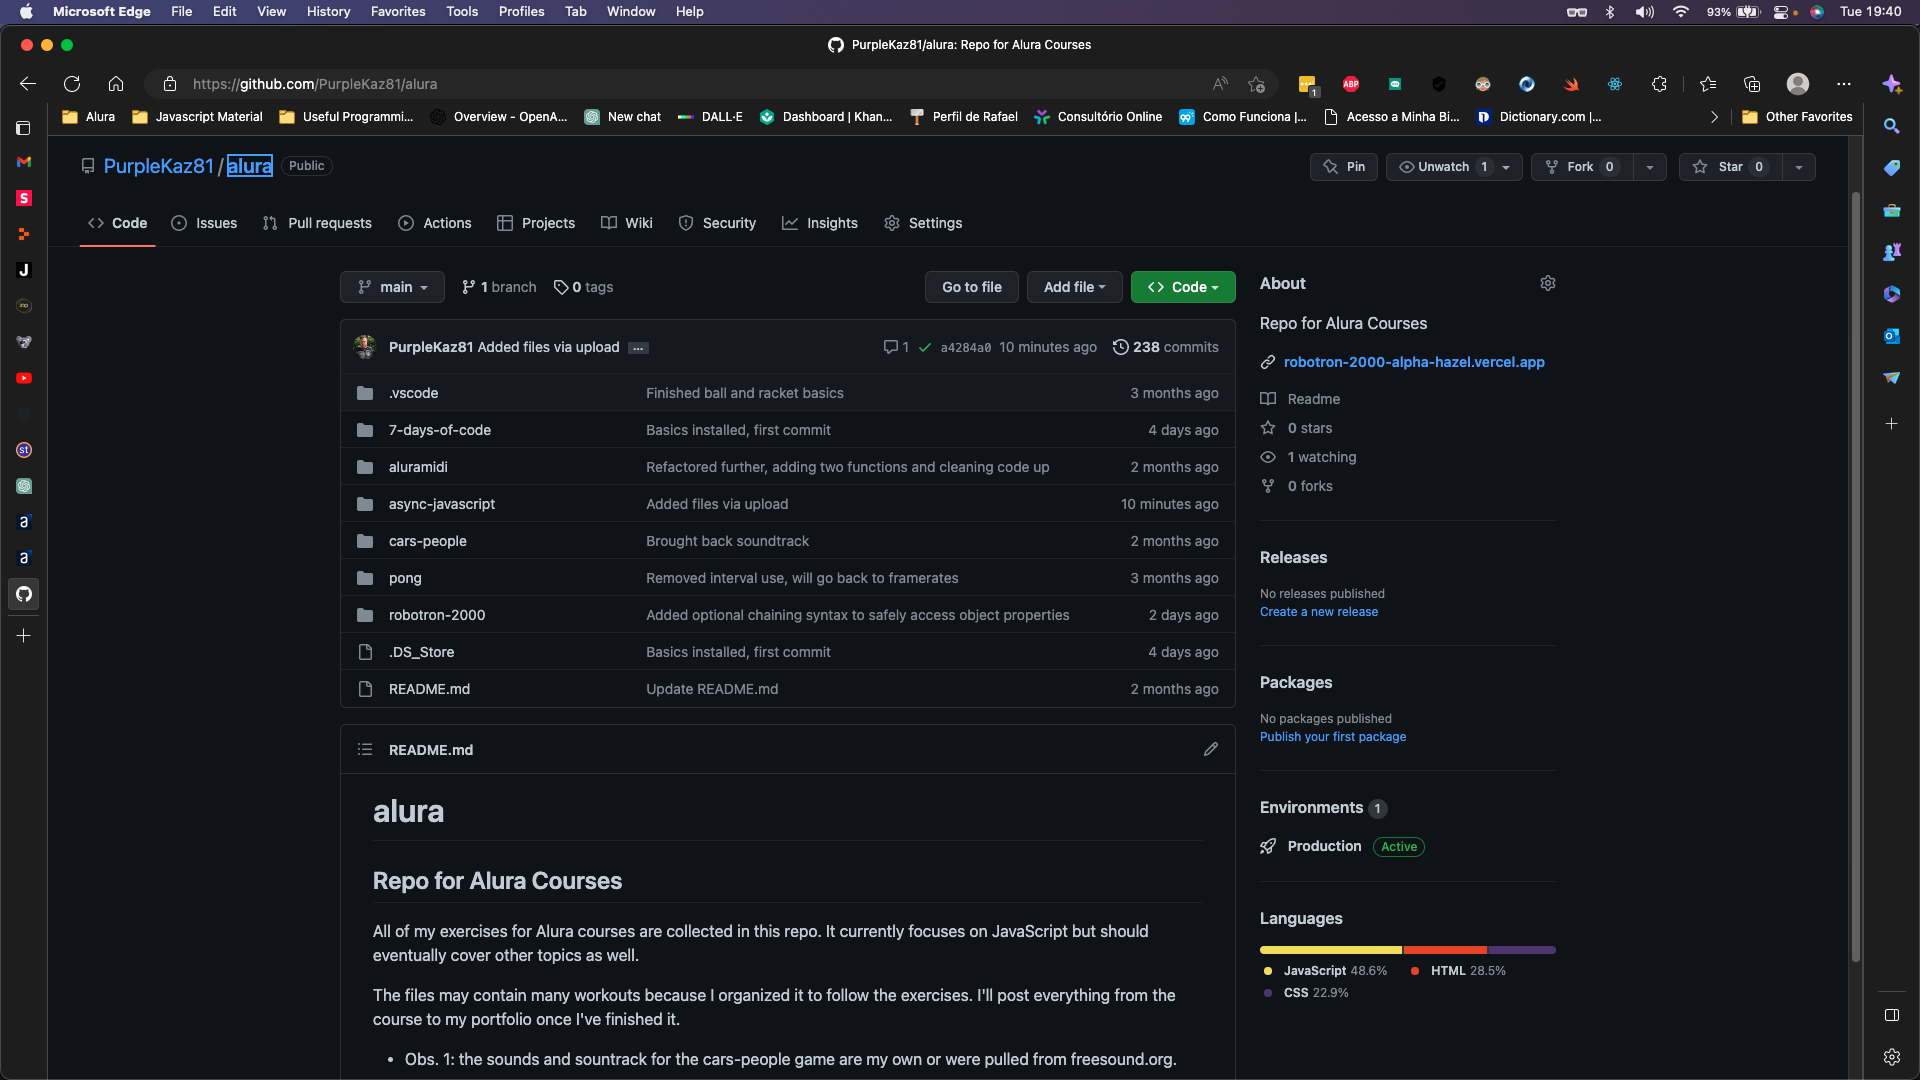Switch to the Actions tab

435,223
